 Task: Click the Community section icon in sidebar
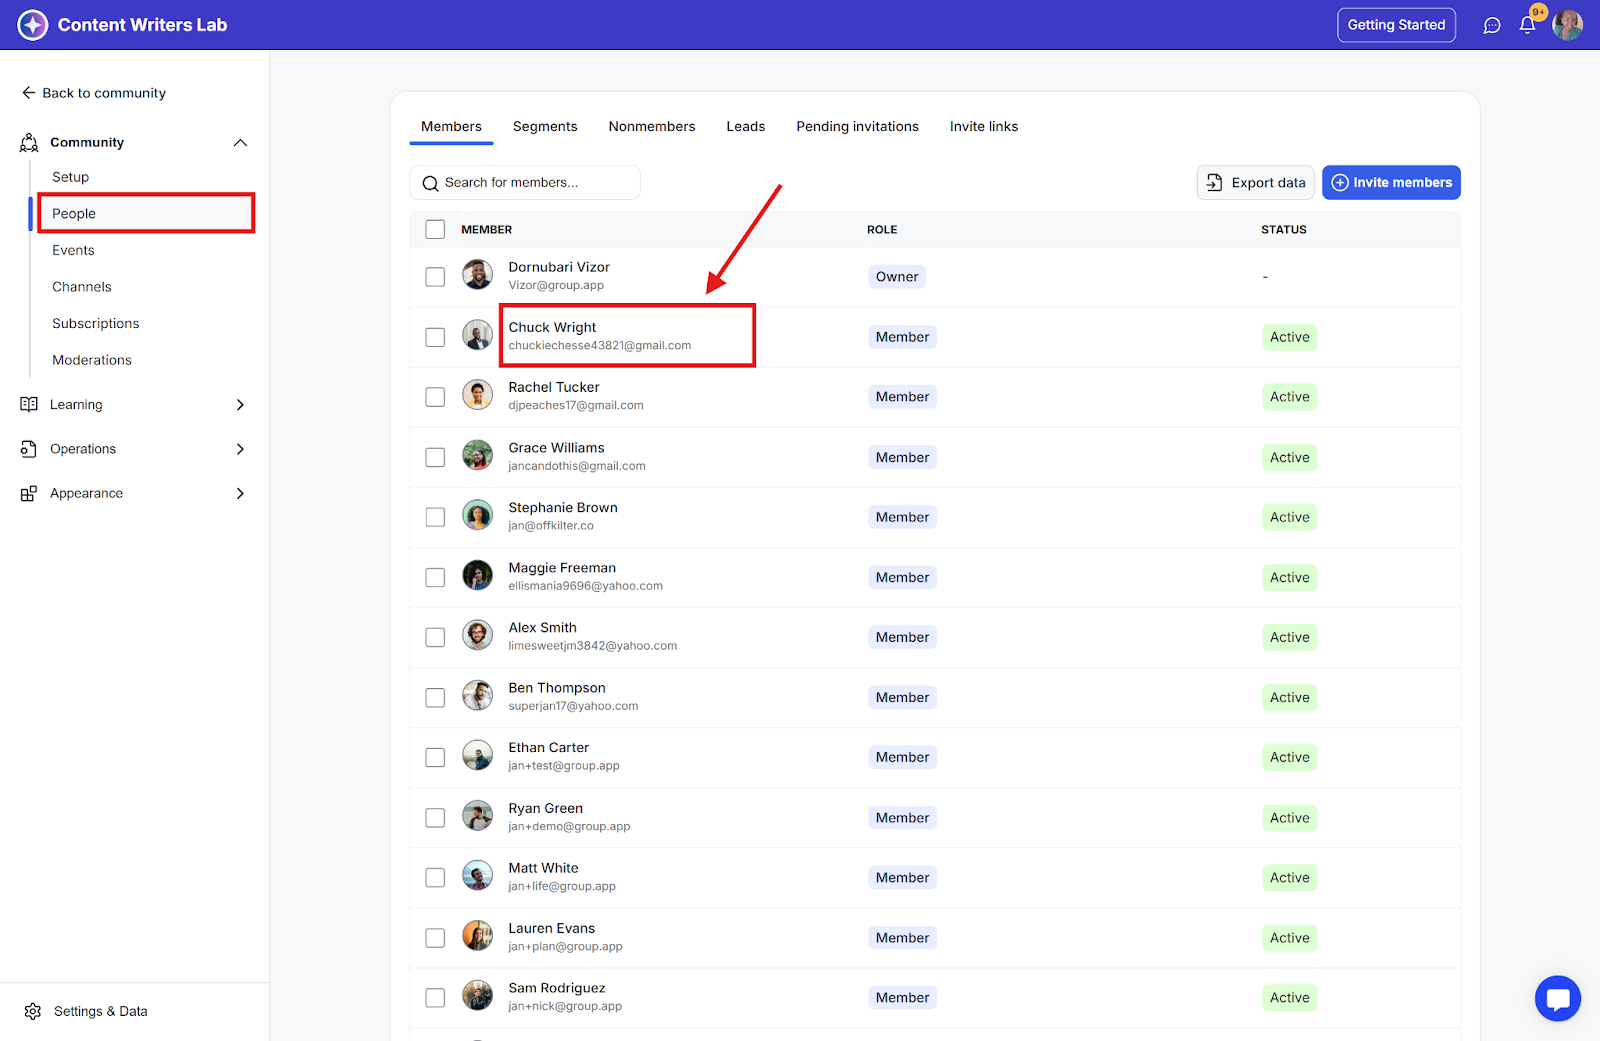coord(29,143)
